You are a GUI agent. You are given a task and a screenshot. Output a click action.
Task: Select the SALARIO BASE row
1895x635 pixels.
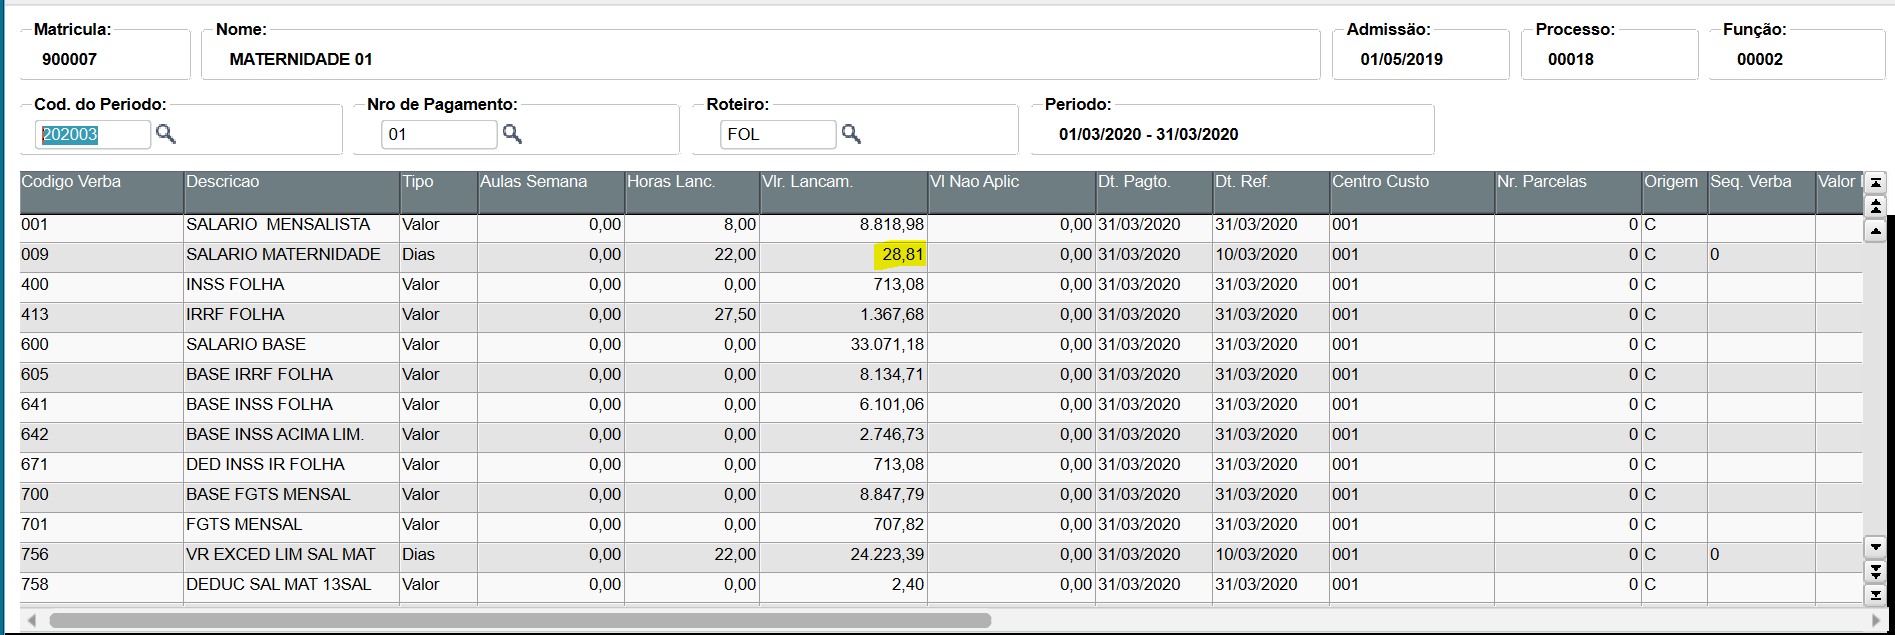pos(941,345)
